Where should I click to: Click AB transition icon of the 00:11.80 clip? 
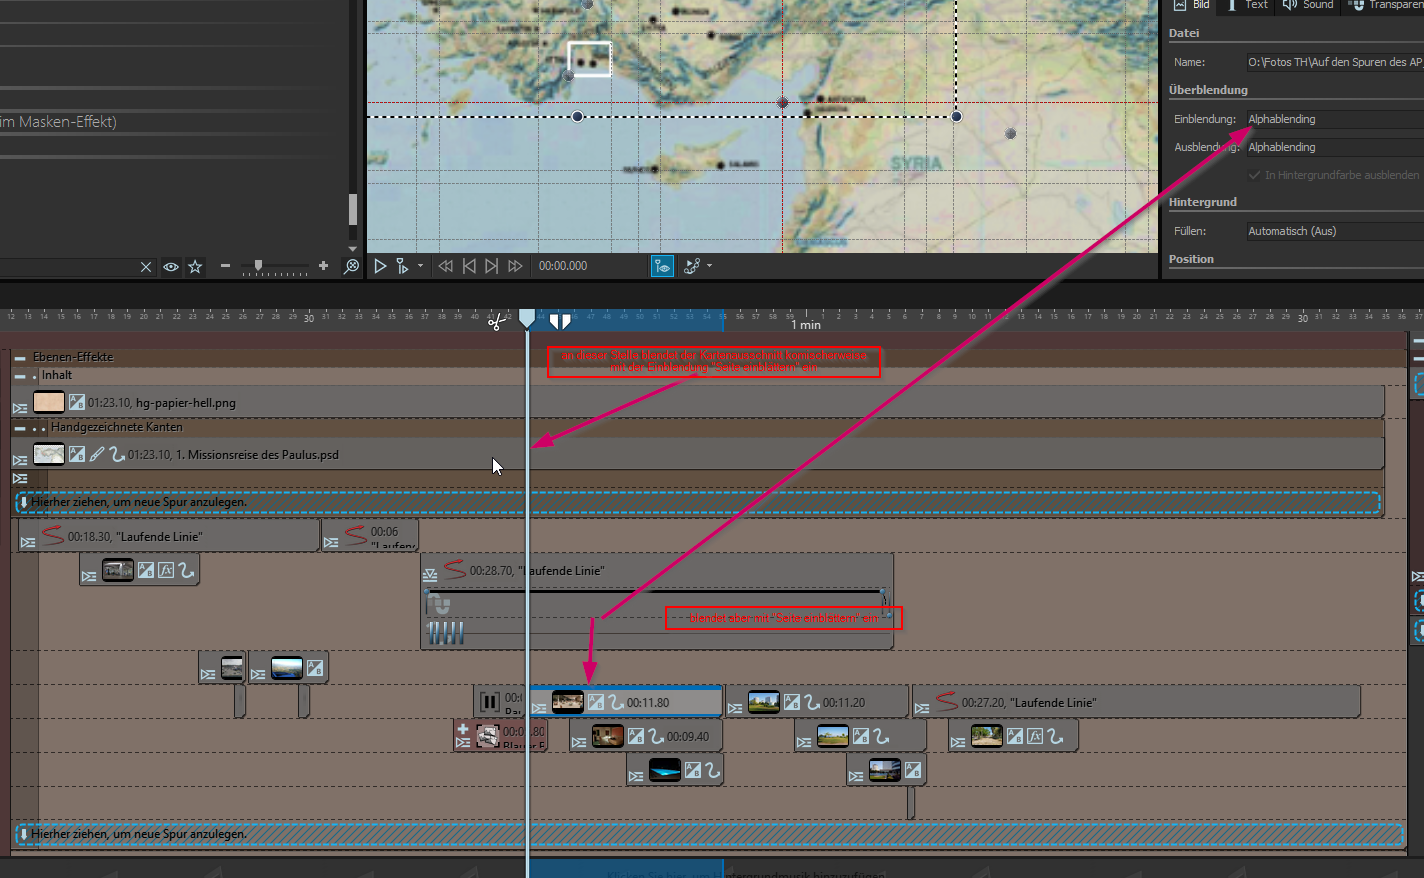596,702
